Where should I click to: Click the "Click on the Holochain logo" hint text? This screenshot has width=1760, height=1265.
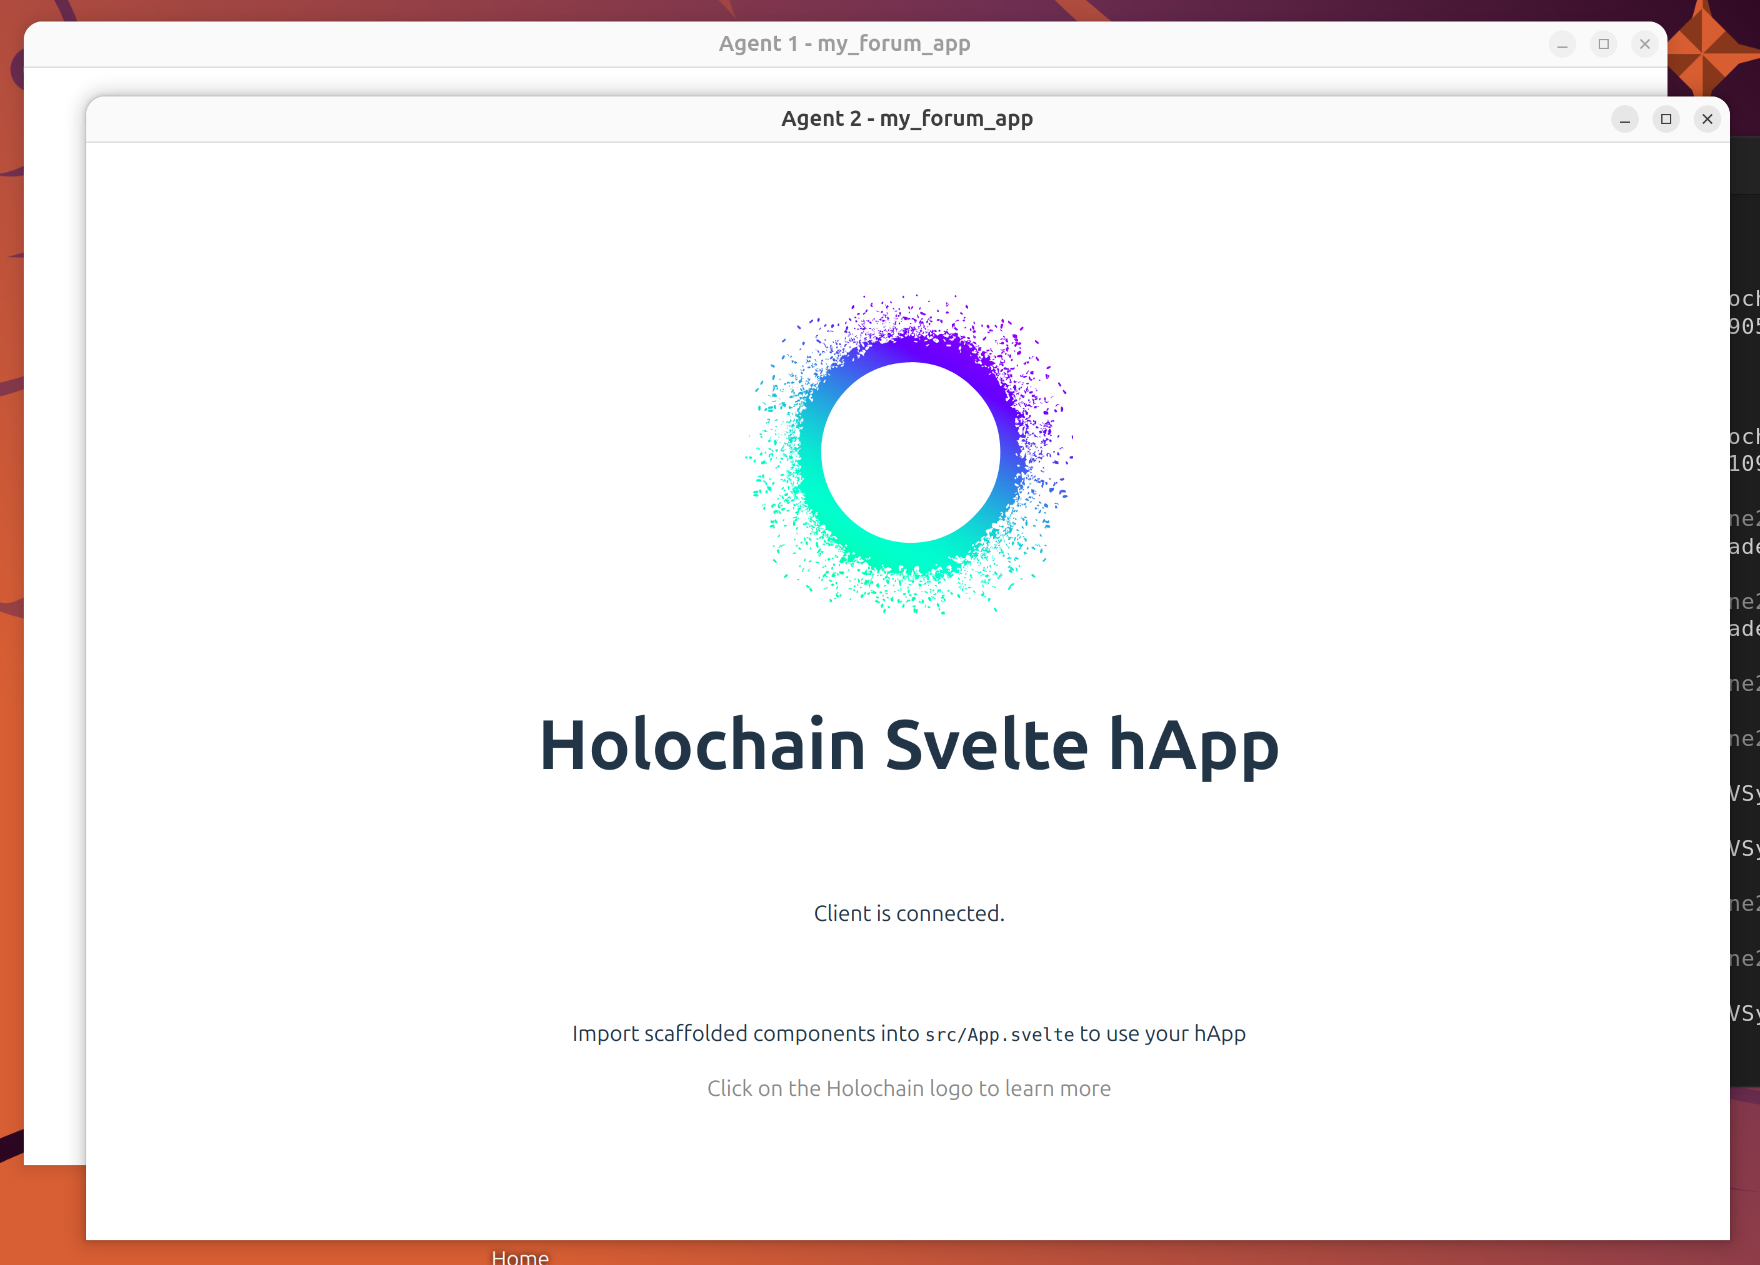coord(909,1088)
